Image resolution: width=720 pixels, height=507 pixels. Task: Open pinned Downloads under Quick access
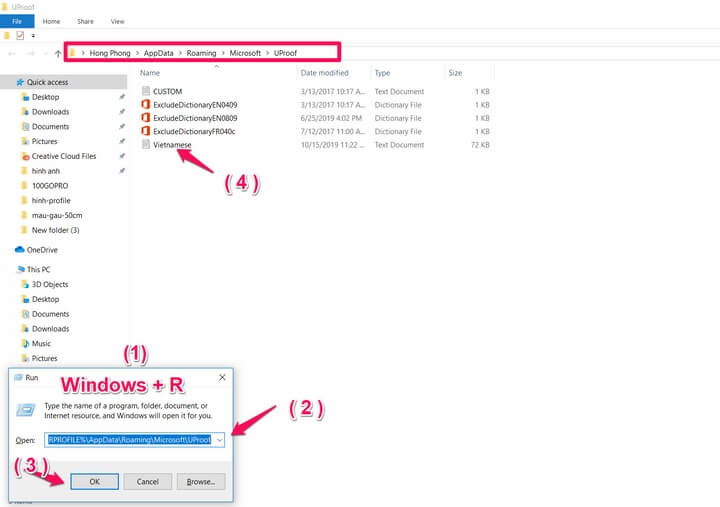[51, 112]
